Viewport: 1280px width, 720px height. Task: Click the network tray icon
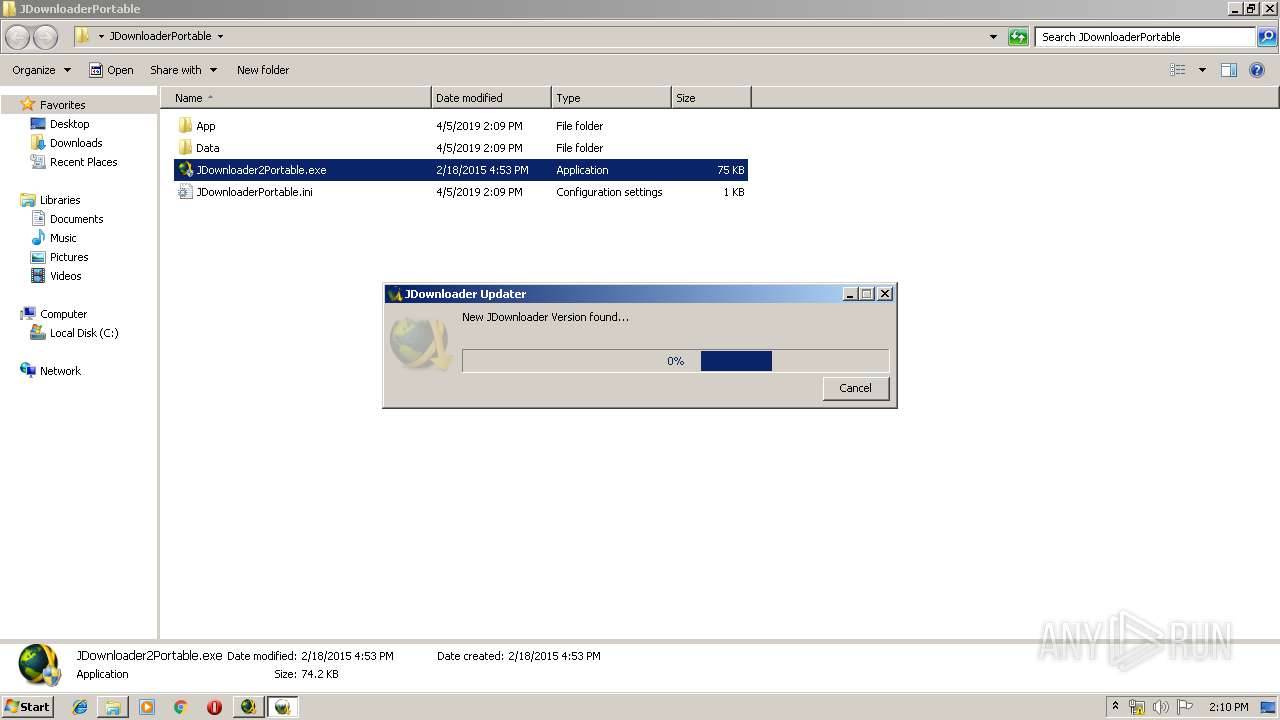coord(1137,707)
